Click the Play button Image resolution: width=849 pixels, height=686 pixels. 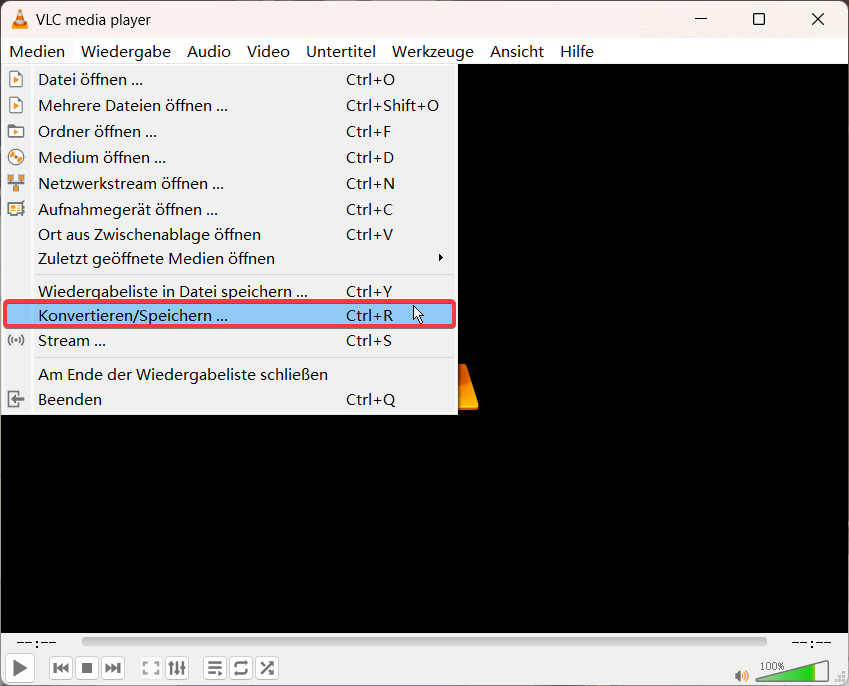point(19,668)
